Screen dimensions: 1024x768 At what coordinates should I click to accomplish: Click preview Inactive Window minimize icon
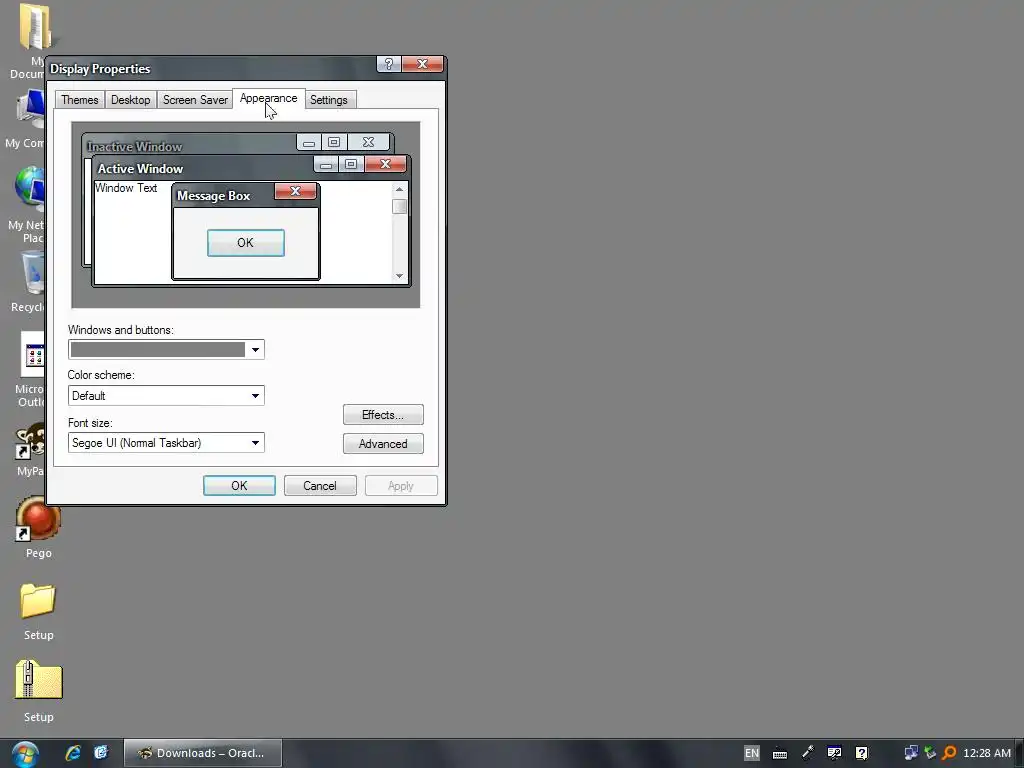coord(309,142)
